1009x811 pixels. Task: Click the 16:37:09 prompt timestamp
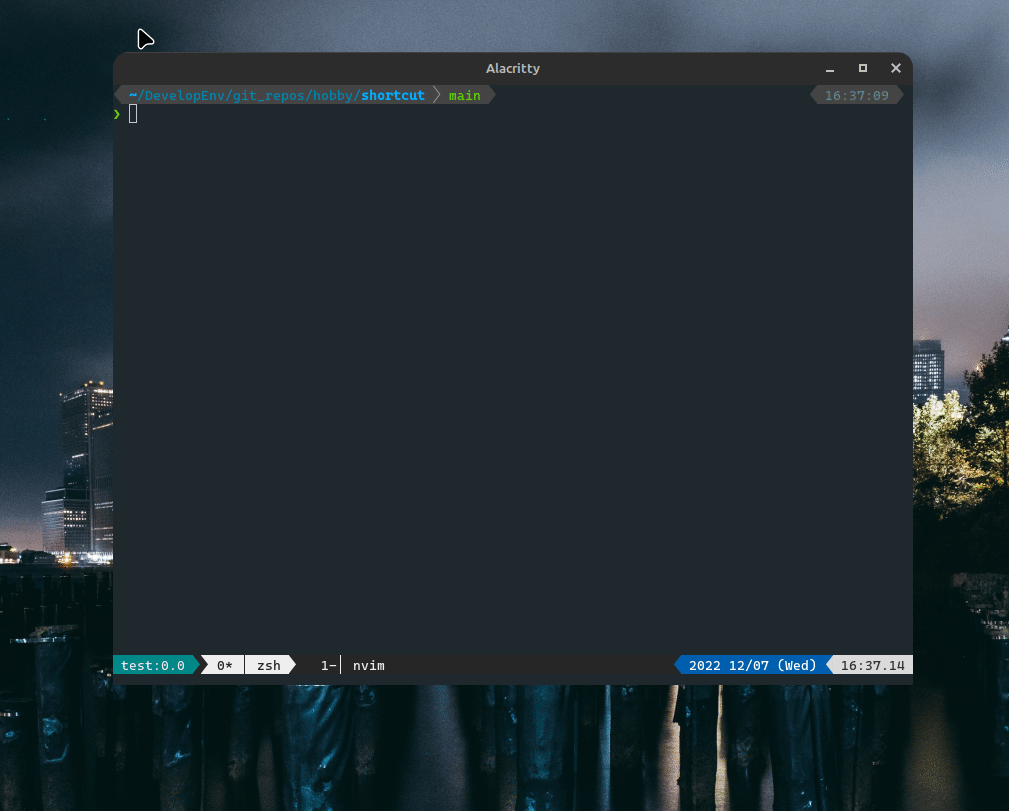855,95
